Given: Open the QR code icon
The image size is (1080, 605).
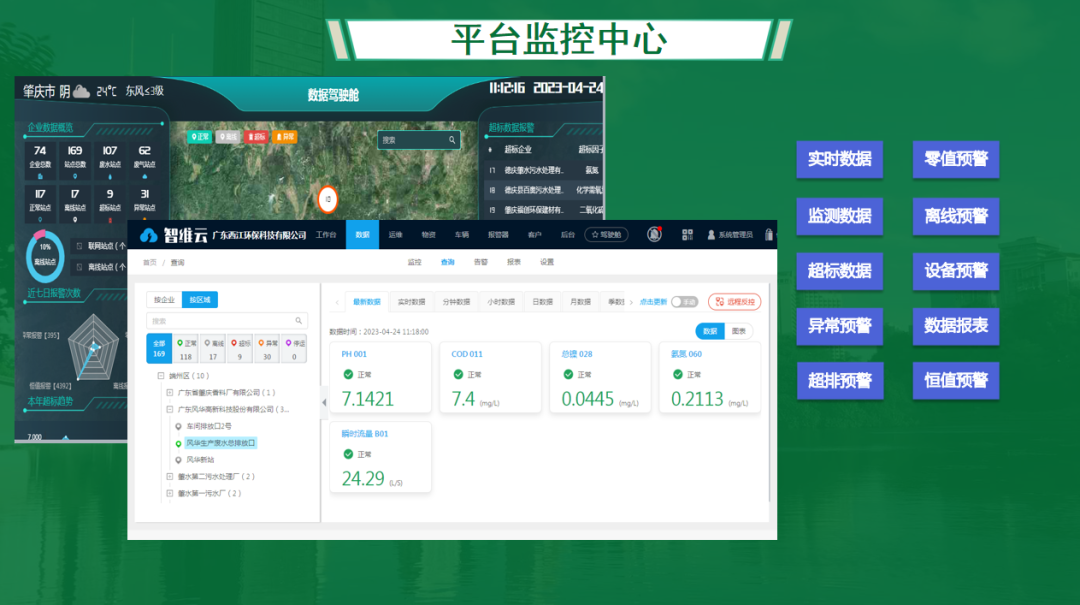Looking at the screenshot, I should (688, 234).
